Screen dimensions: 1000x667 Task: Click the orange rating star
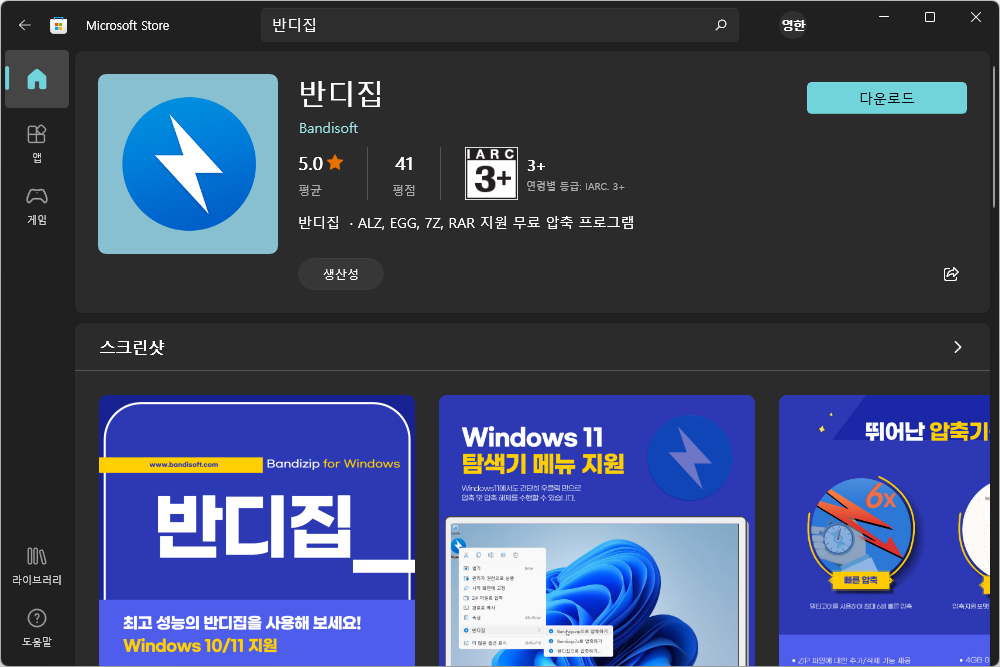(335, 163)
